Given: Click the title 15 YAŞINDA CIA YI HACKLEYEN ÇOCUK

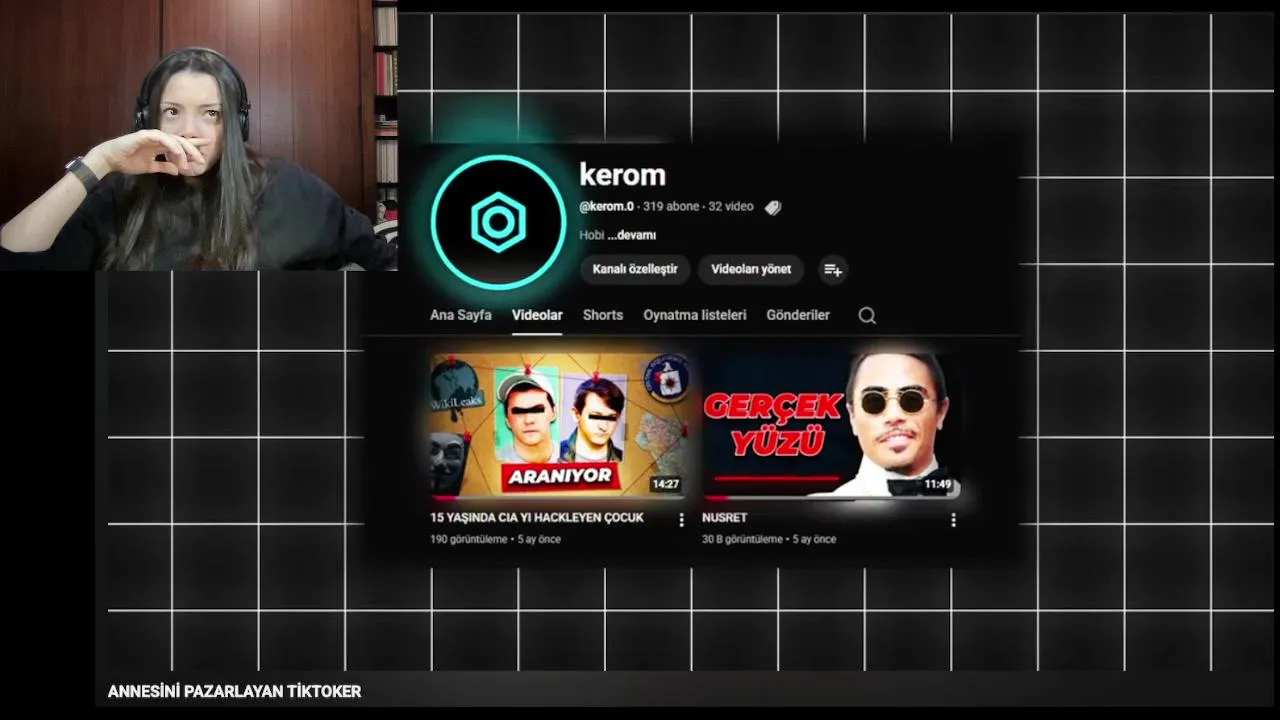Looking at the screenshot, I should [537, 518].
